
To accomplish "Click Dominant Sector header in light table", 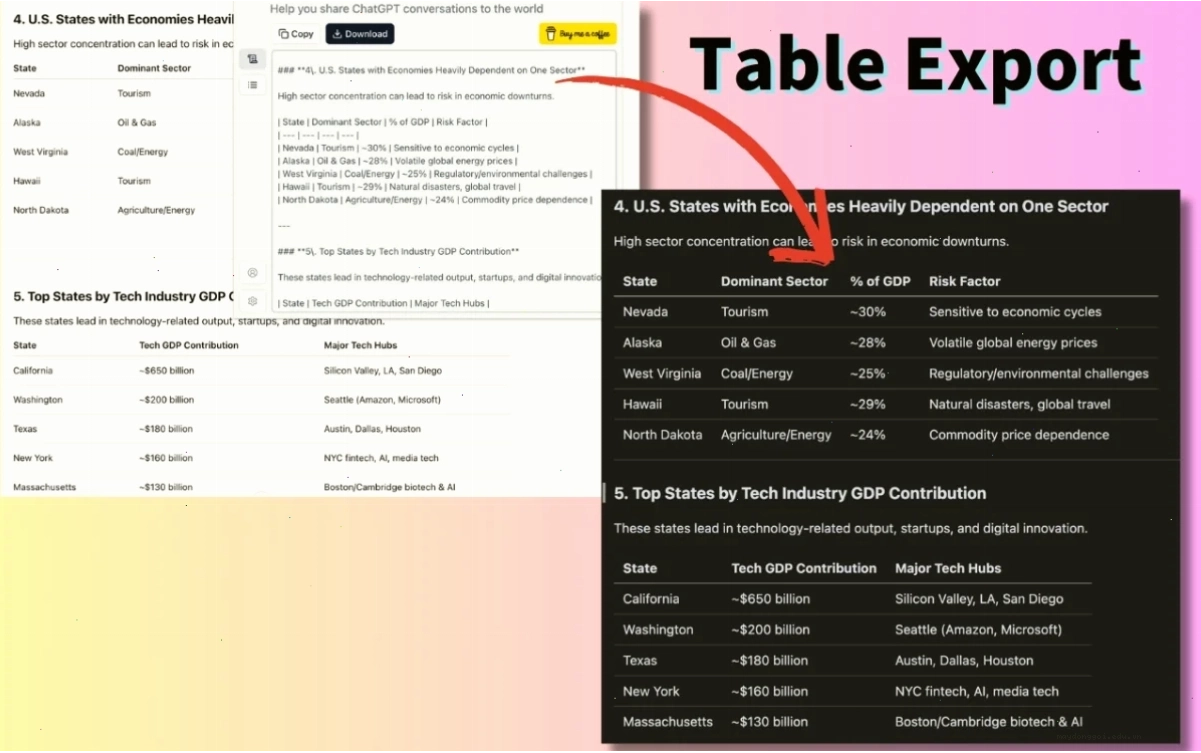I will click(x=154, y=68).
